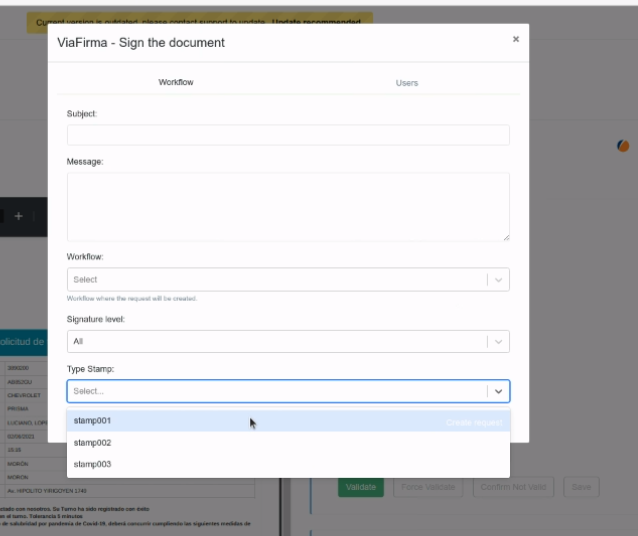Choose stamp001 from the list
The width and height of the screenshot is (638, 536).
[x=93, y=421]
